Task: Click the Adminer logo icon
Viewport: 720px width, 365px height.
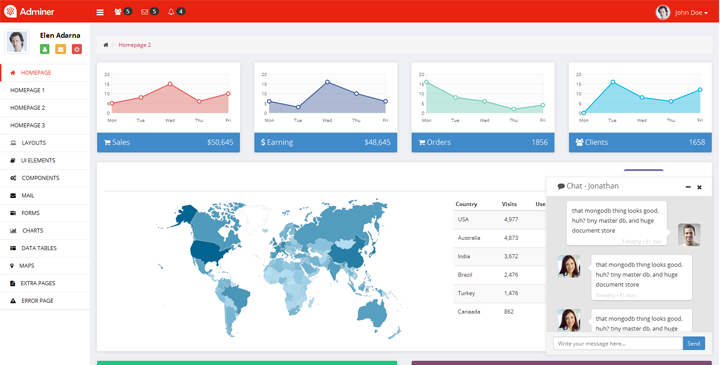Action: (10, 11)
